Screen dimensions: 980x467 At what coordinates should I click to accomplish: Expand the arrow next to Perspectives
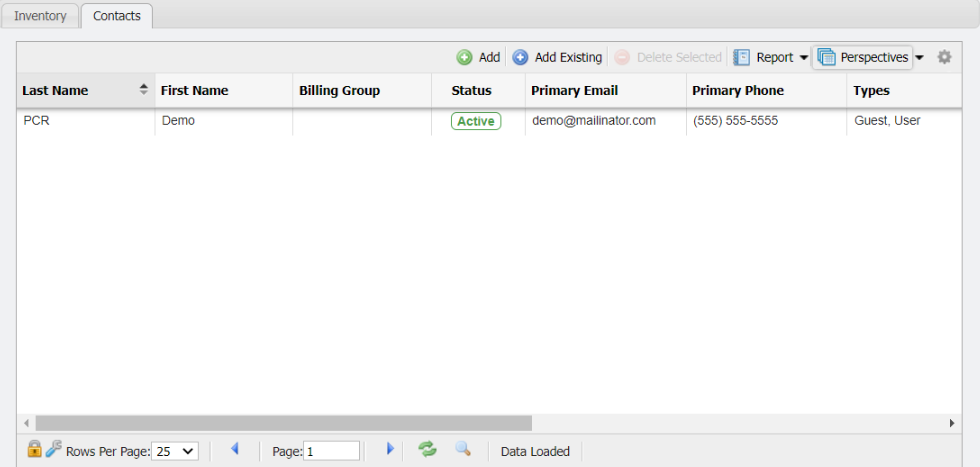tap(920, 58)
